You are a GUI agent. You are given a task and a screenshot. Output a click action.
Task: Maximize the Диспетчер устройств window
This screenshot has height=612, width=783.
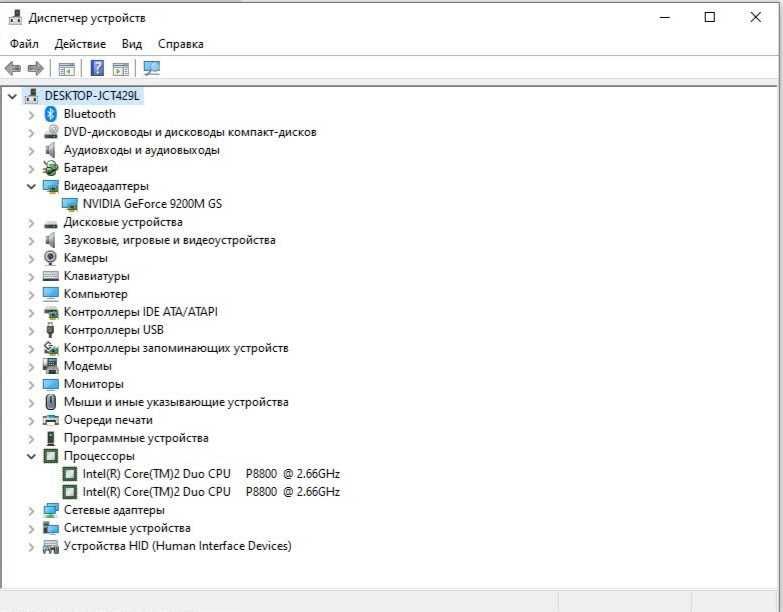tap(710, 17)
